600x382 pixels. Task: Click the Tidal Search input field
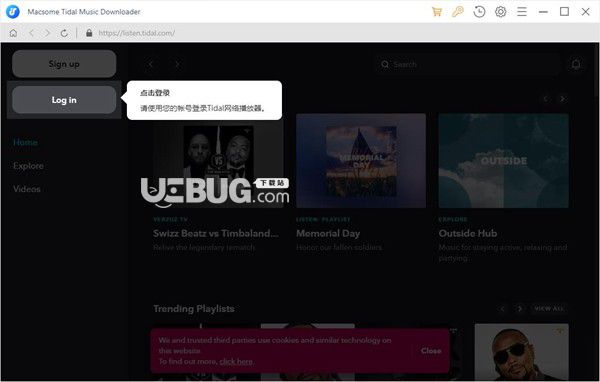(466, 64)
